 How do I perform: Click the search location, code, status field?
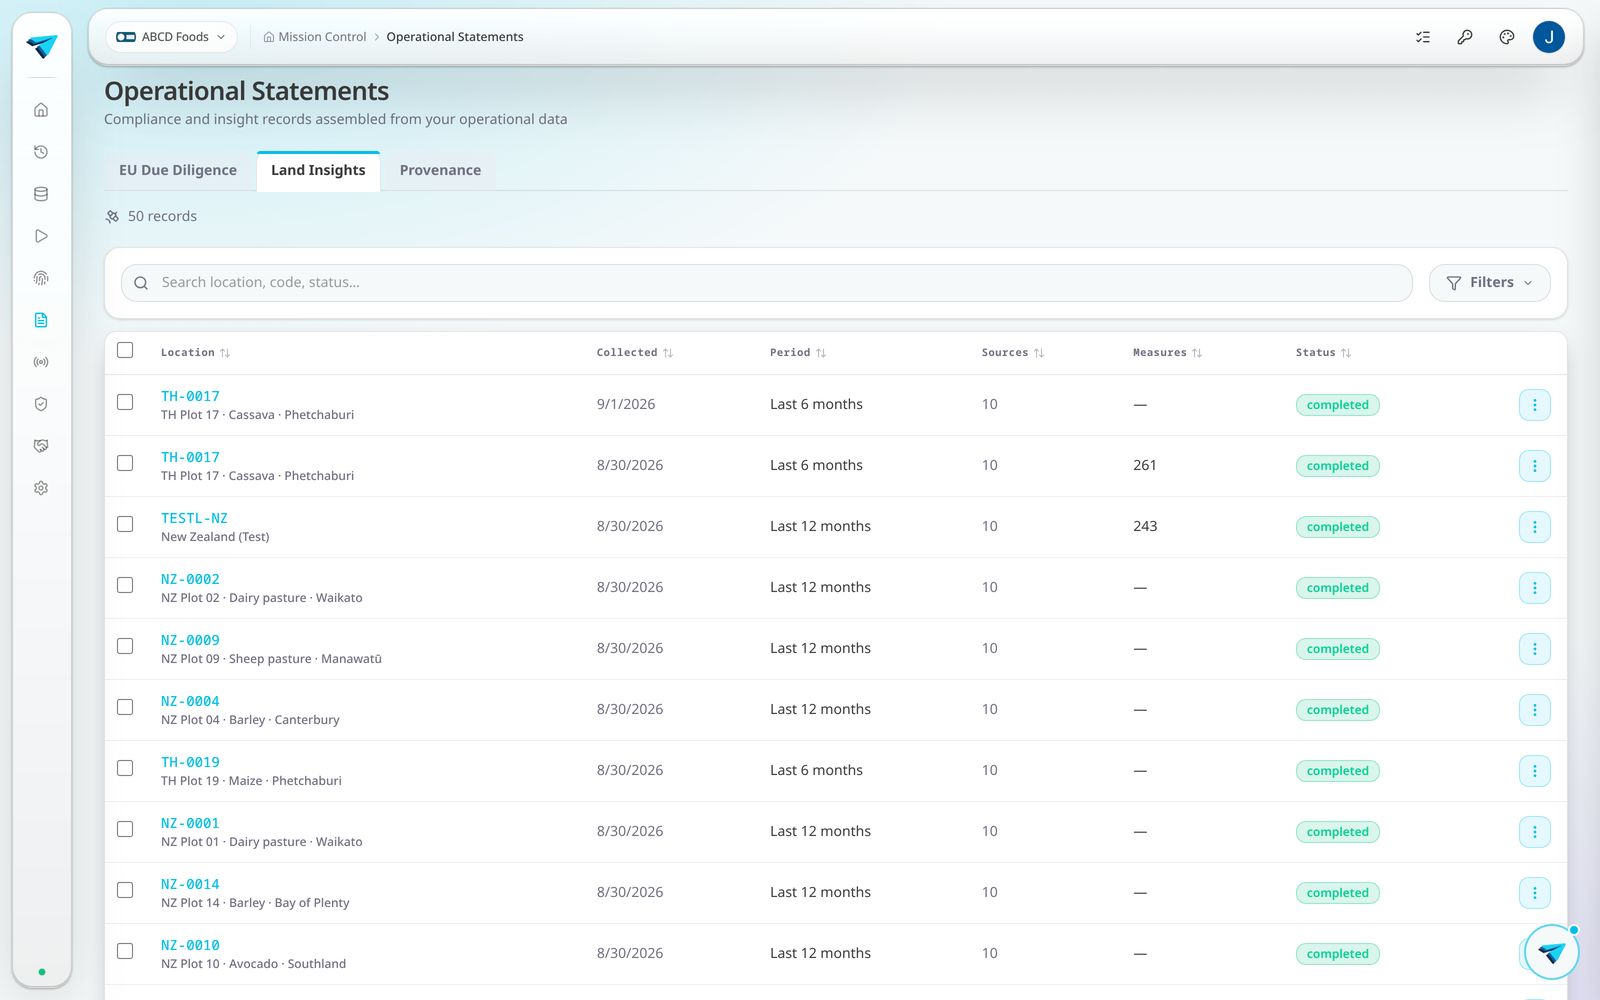pyautogui.click(x=766, y=283)
